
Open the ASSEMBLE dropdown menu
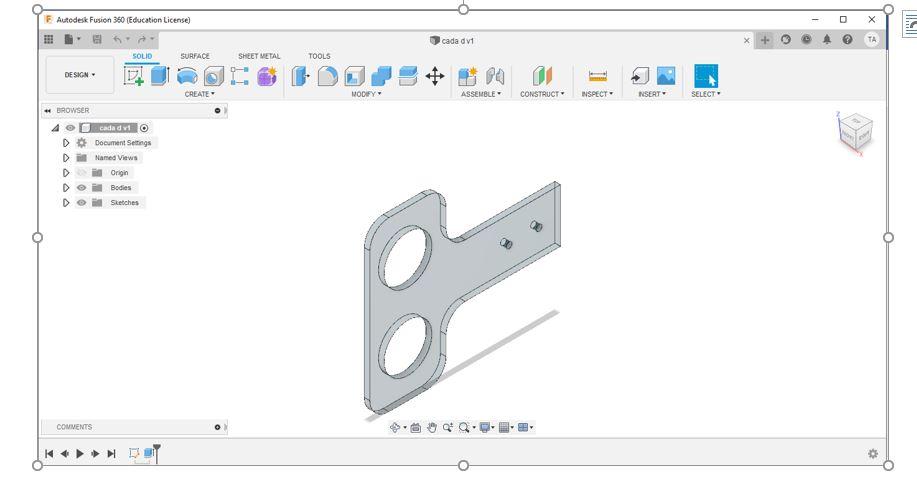coord(481,94)
